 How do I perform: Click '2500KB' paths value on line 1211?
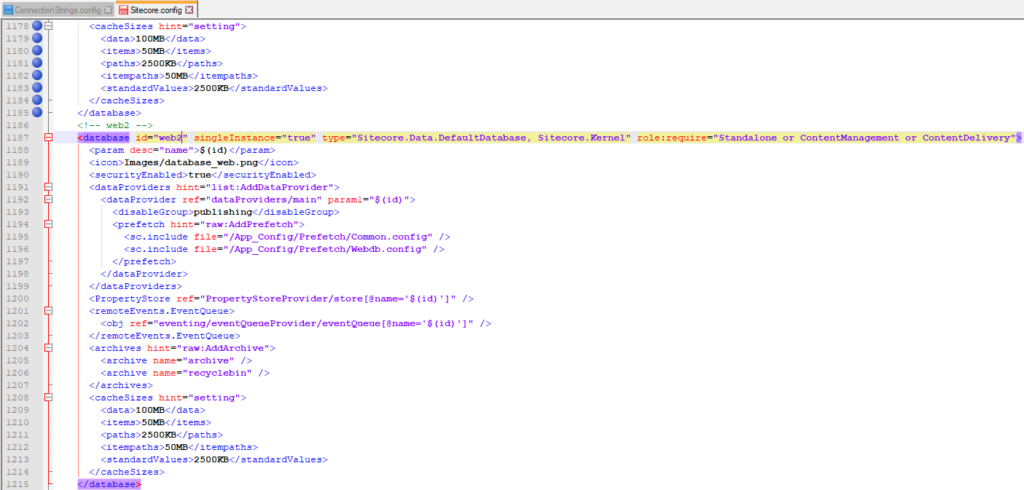point(158,435)
